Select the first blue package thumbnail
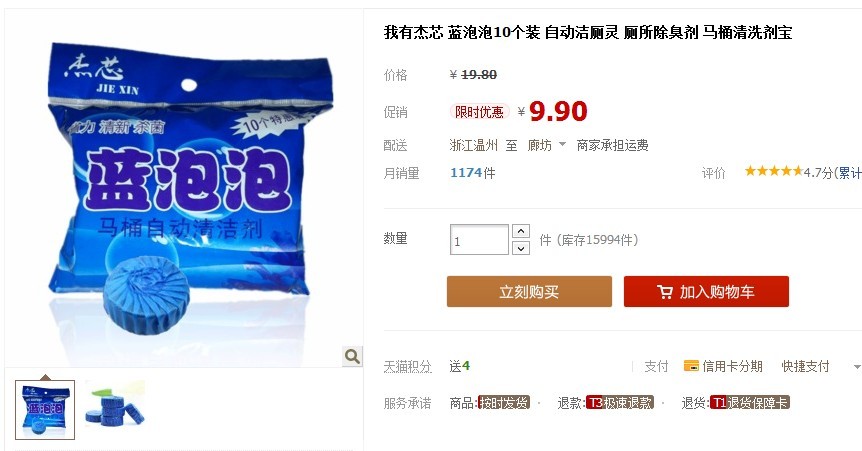This screenshot has height=451, width=862. (45, 410)
